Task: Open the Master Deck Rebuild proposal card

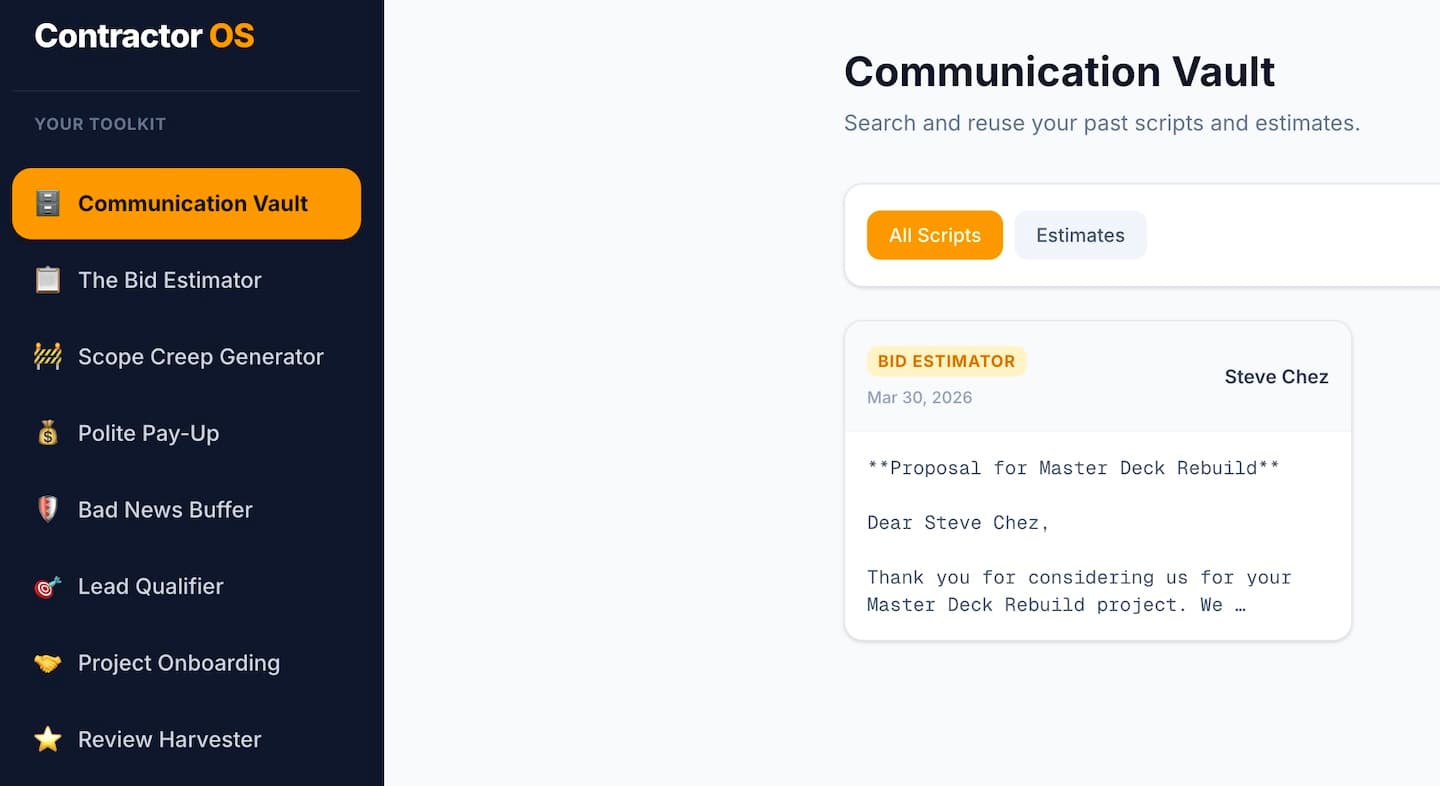Action: coord(1097,535)
